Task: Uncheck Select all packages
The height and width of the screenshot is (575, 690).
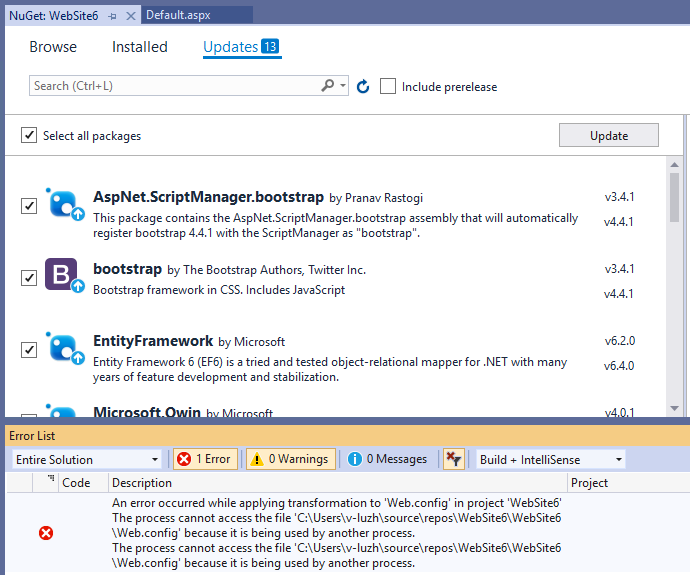Action: (29, 135)
